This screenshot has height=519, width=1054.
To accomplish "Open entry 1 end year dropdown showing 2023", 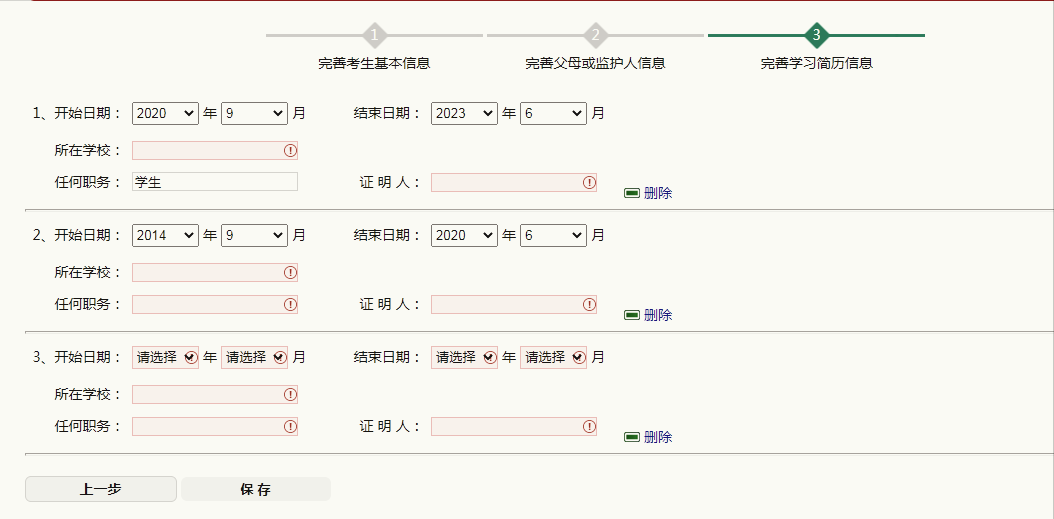I will pos(464,114).
